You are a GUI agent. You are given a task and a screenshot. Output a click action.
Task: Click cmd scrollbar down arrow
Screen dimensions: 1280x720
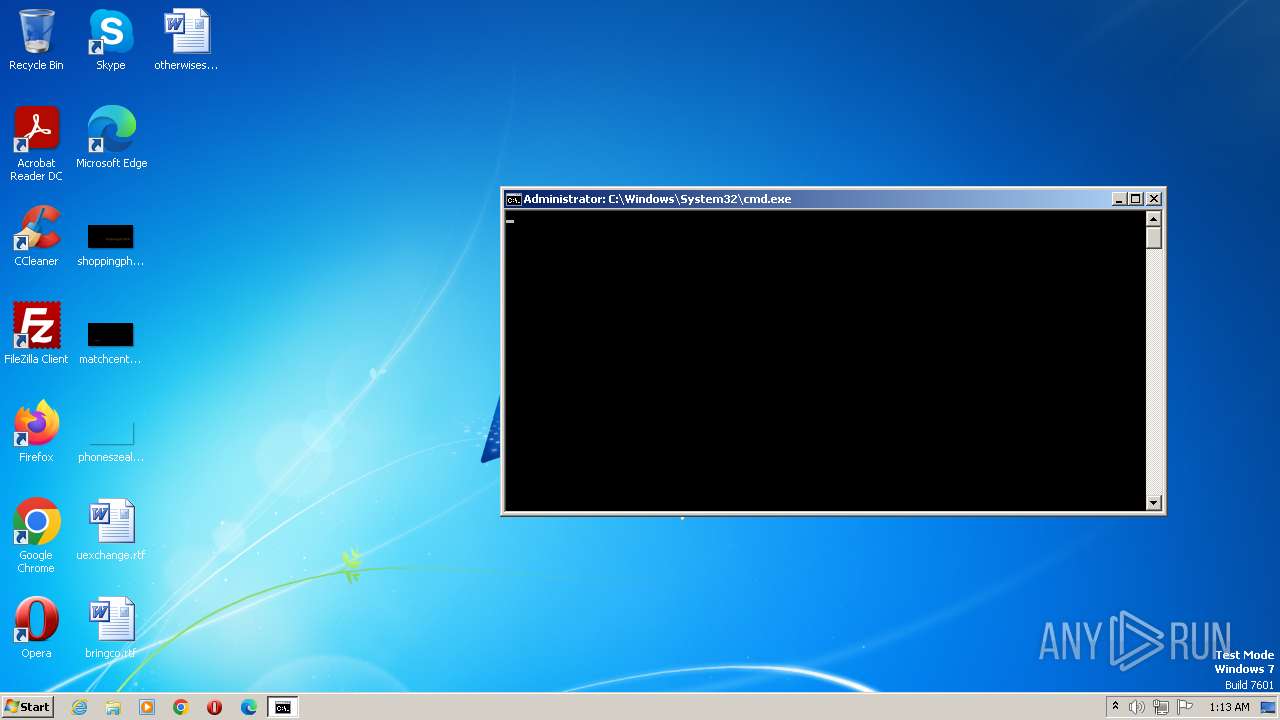(1154, 503)
